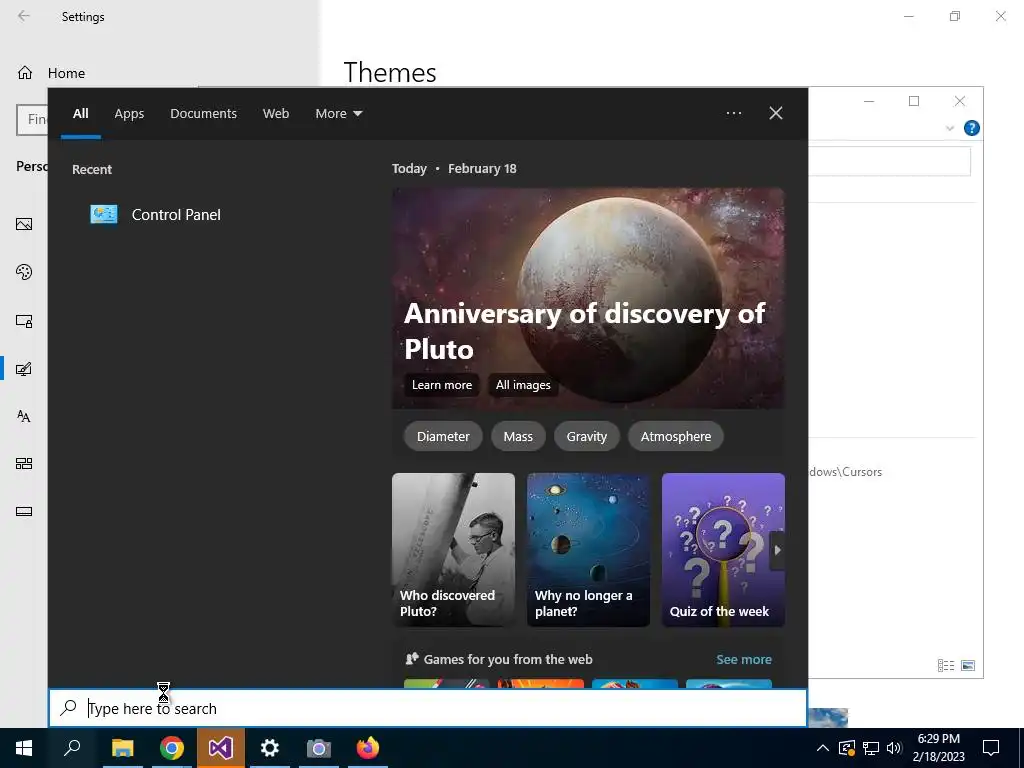1024x768 pixels.
Task: Open Settings gear on taskbar
Action: [270, 748]
